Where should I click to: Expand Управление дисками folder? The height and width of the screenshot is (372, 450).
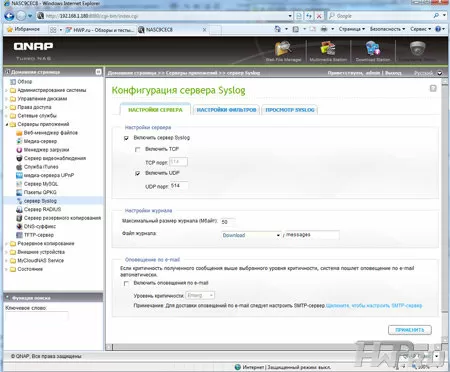tap(6, 99)
